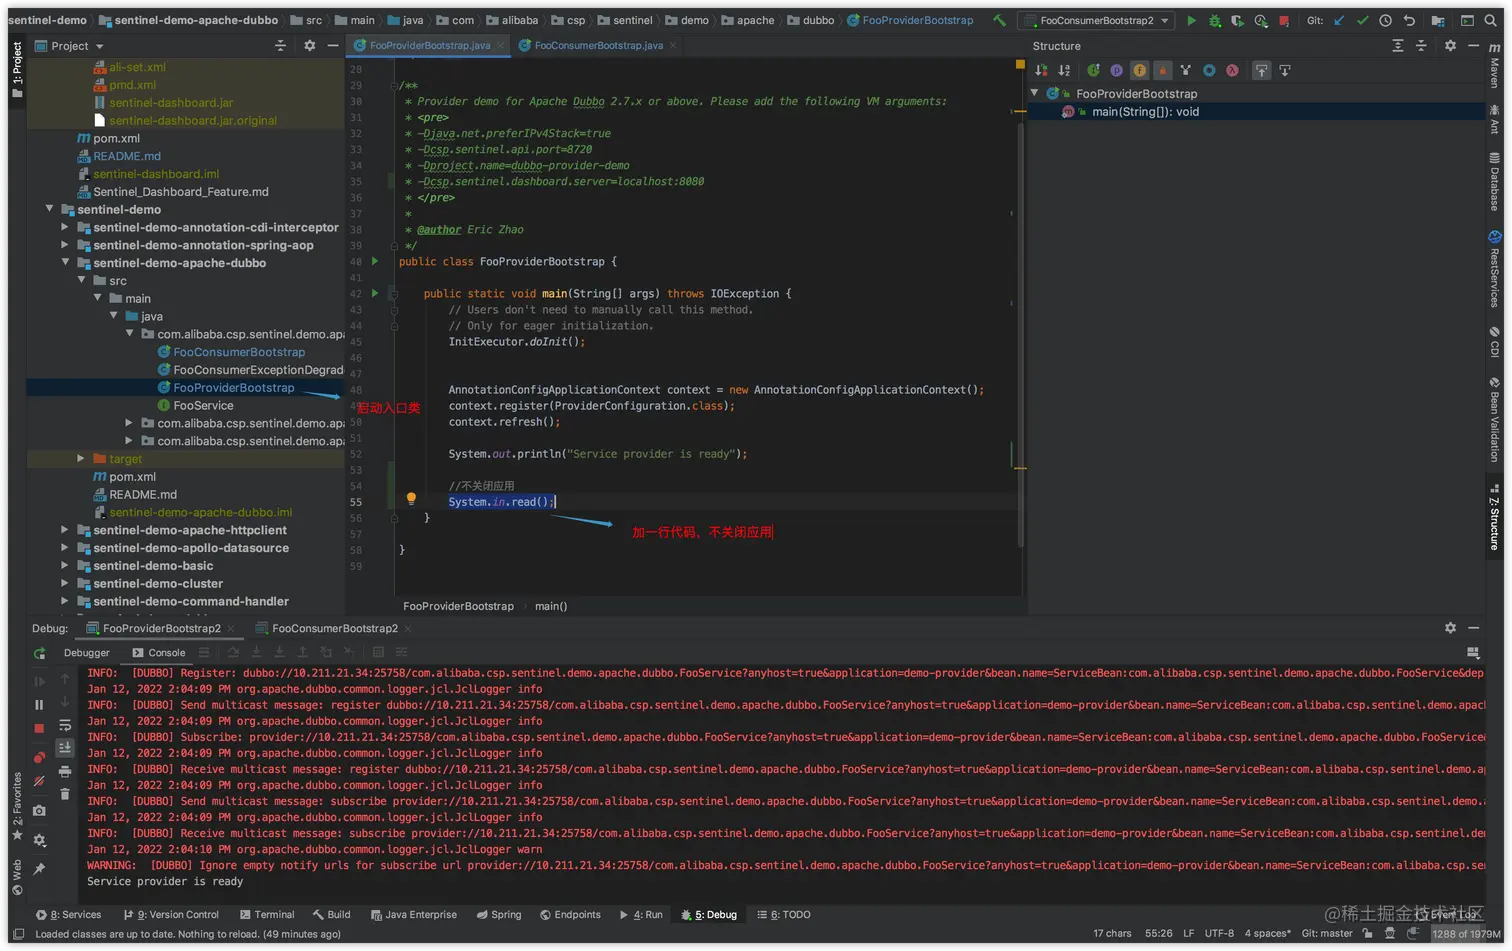Stop the debug session red square
This screenshot has height=951, width=1512.
pos(39,729)
